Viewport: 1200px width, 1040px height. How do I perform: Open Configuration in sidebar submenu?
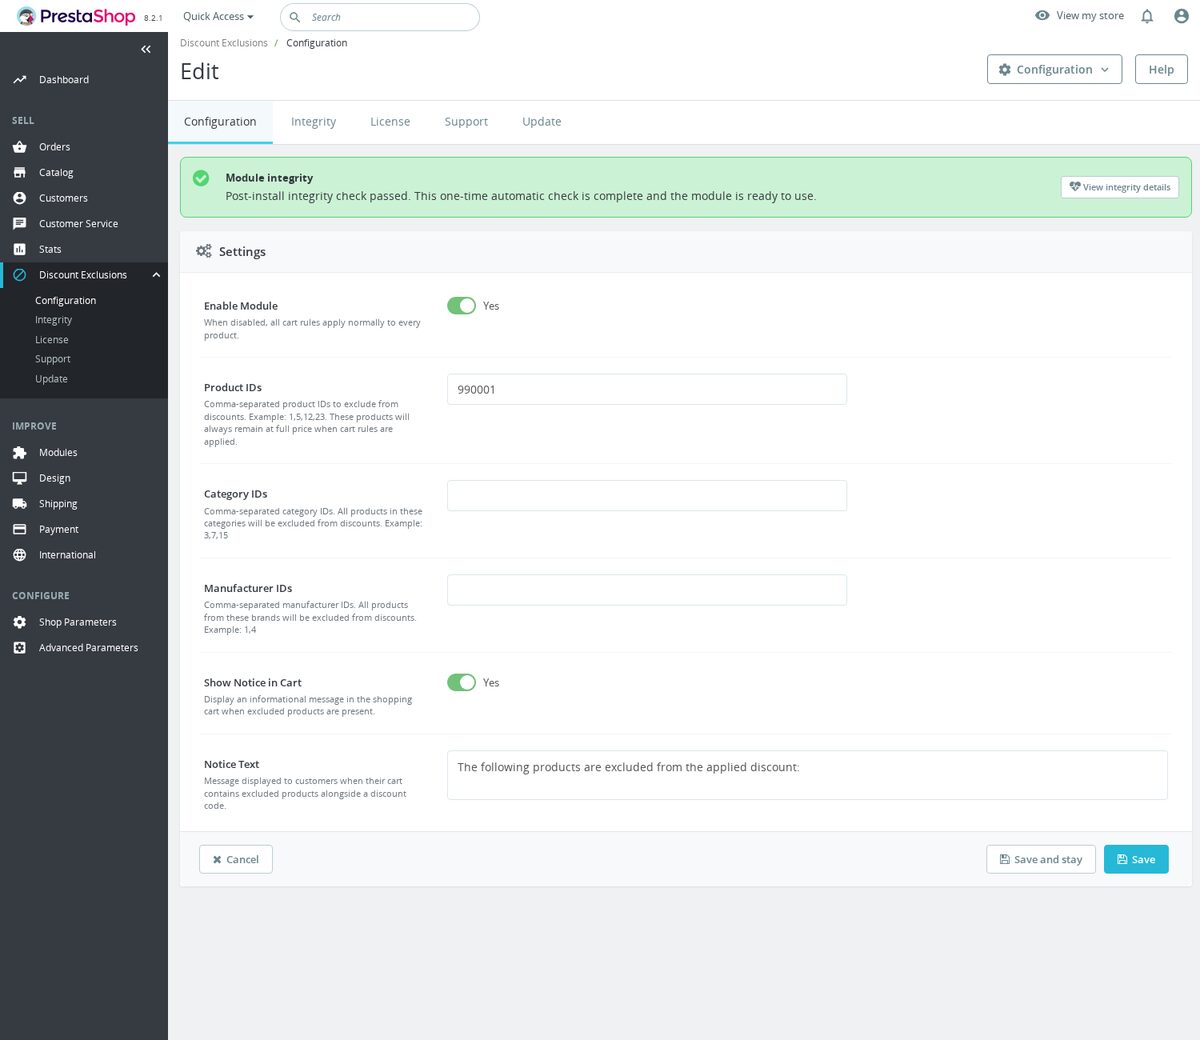click(66, 301)
